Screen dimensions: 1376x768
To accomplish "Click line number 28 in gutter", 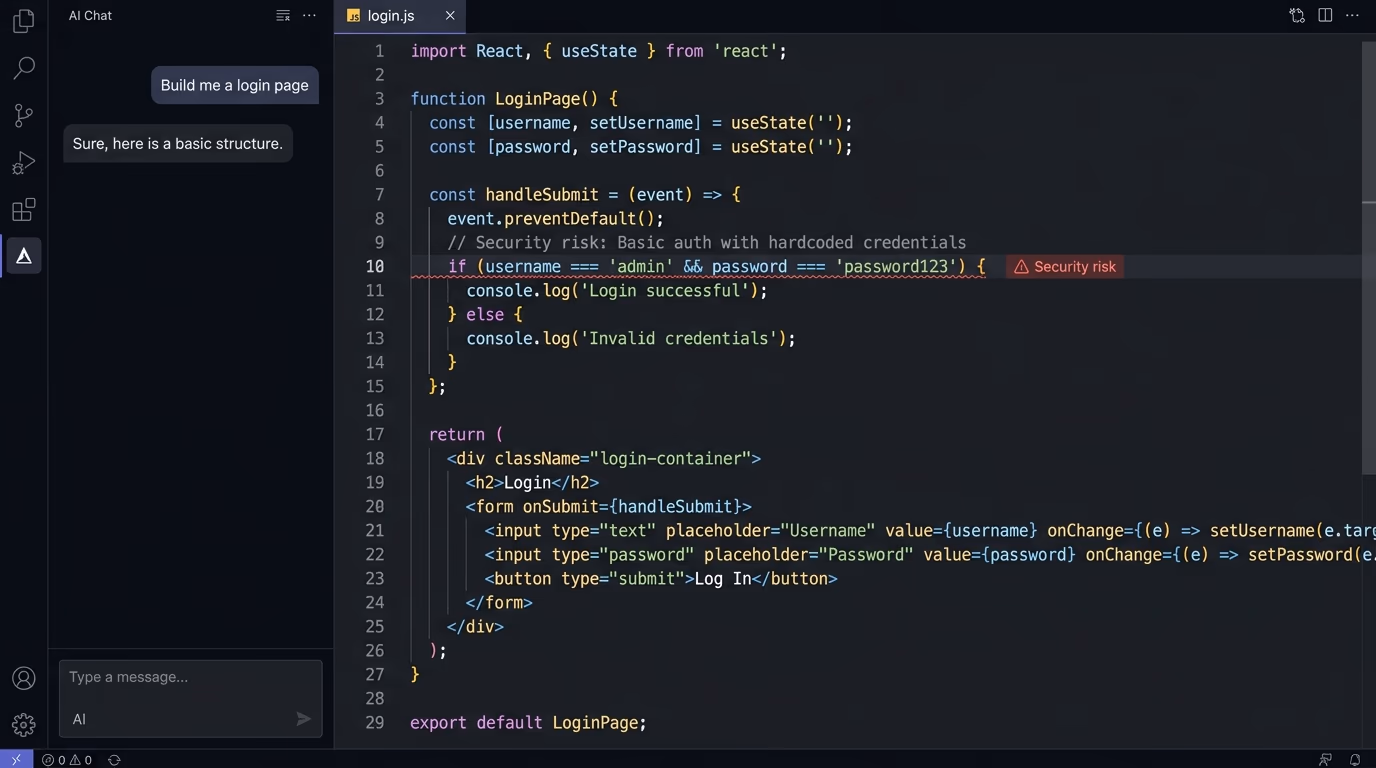I will click(375, 699).
